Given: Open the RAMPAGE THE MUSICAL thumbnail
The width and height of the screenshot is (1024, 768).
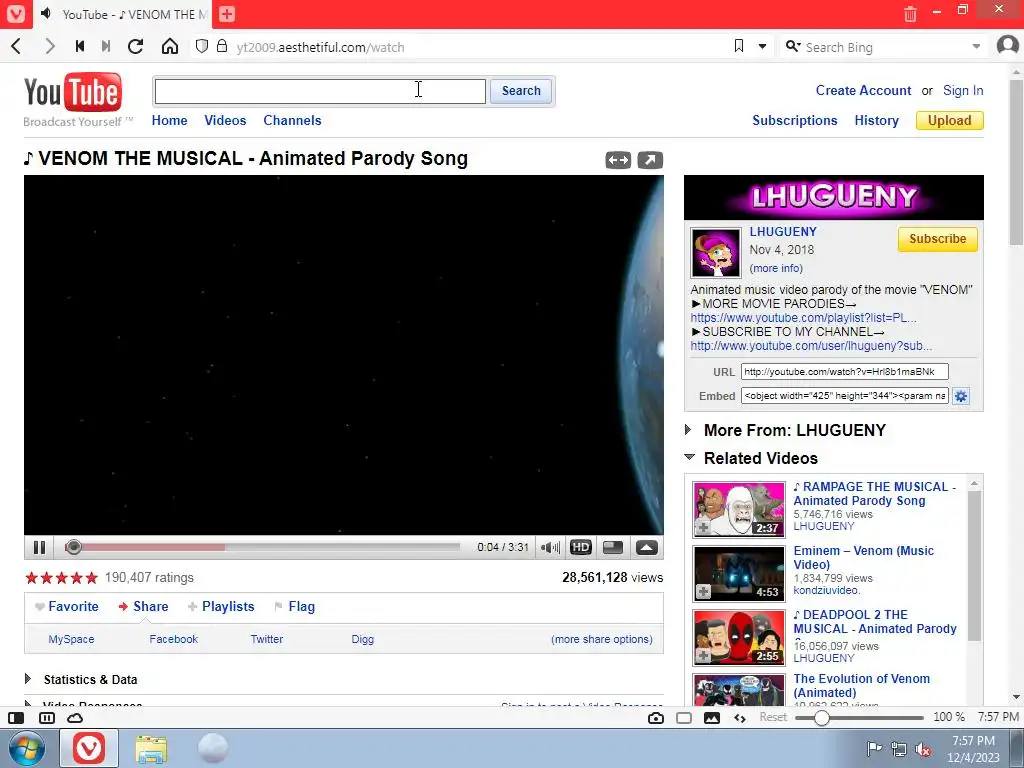Looking at the screenshot, I should pos(739,509).
